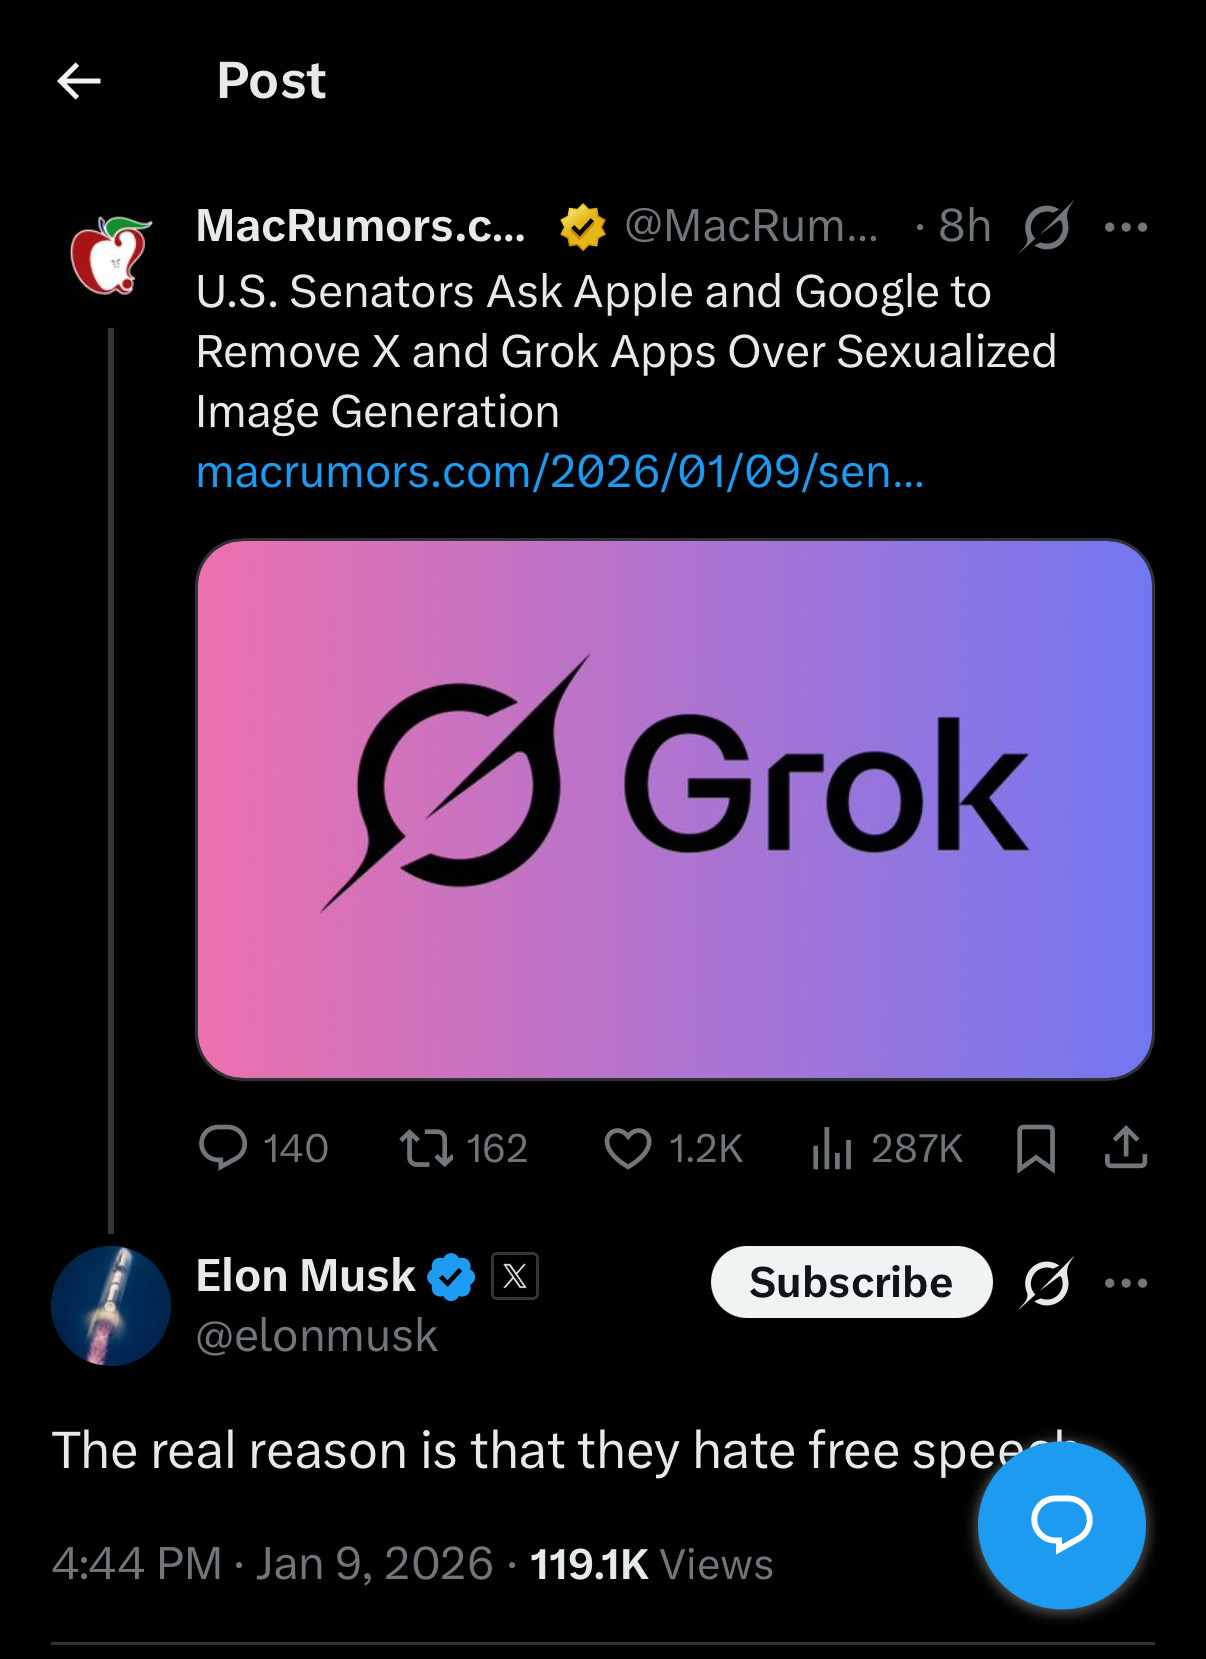
Task: View analytics for MacRumors post
Action: point(832,1148)
